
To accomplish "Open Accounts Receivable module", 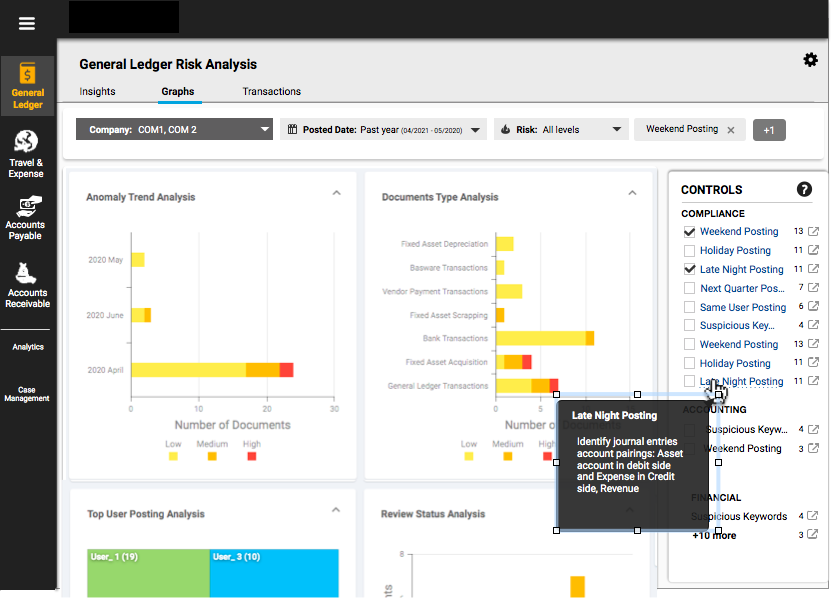I will 27,286.
